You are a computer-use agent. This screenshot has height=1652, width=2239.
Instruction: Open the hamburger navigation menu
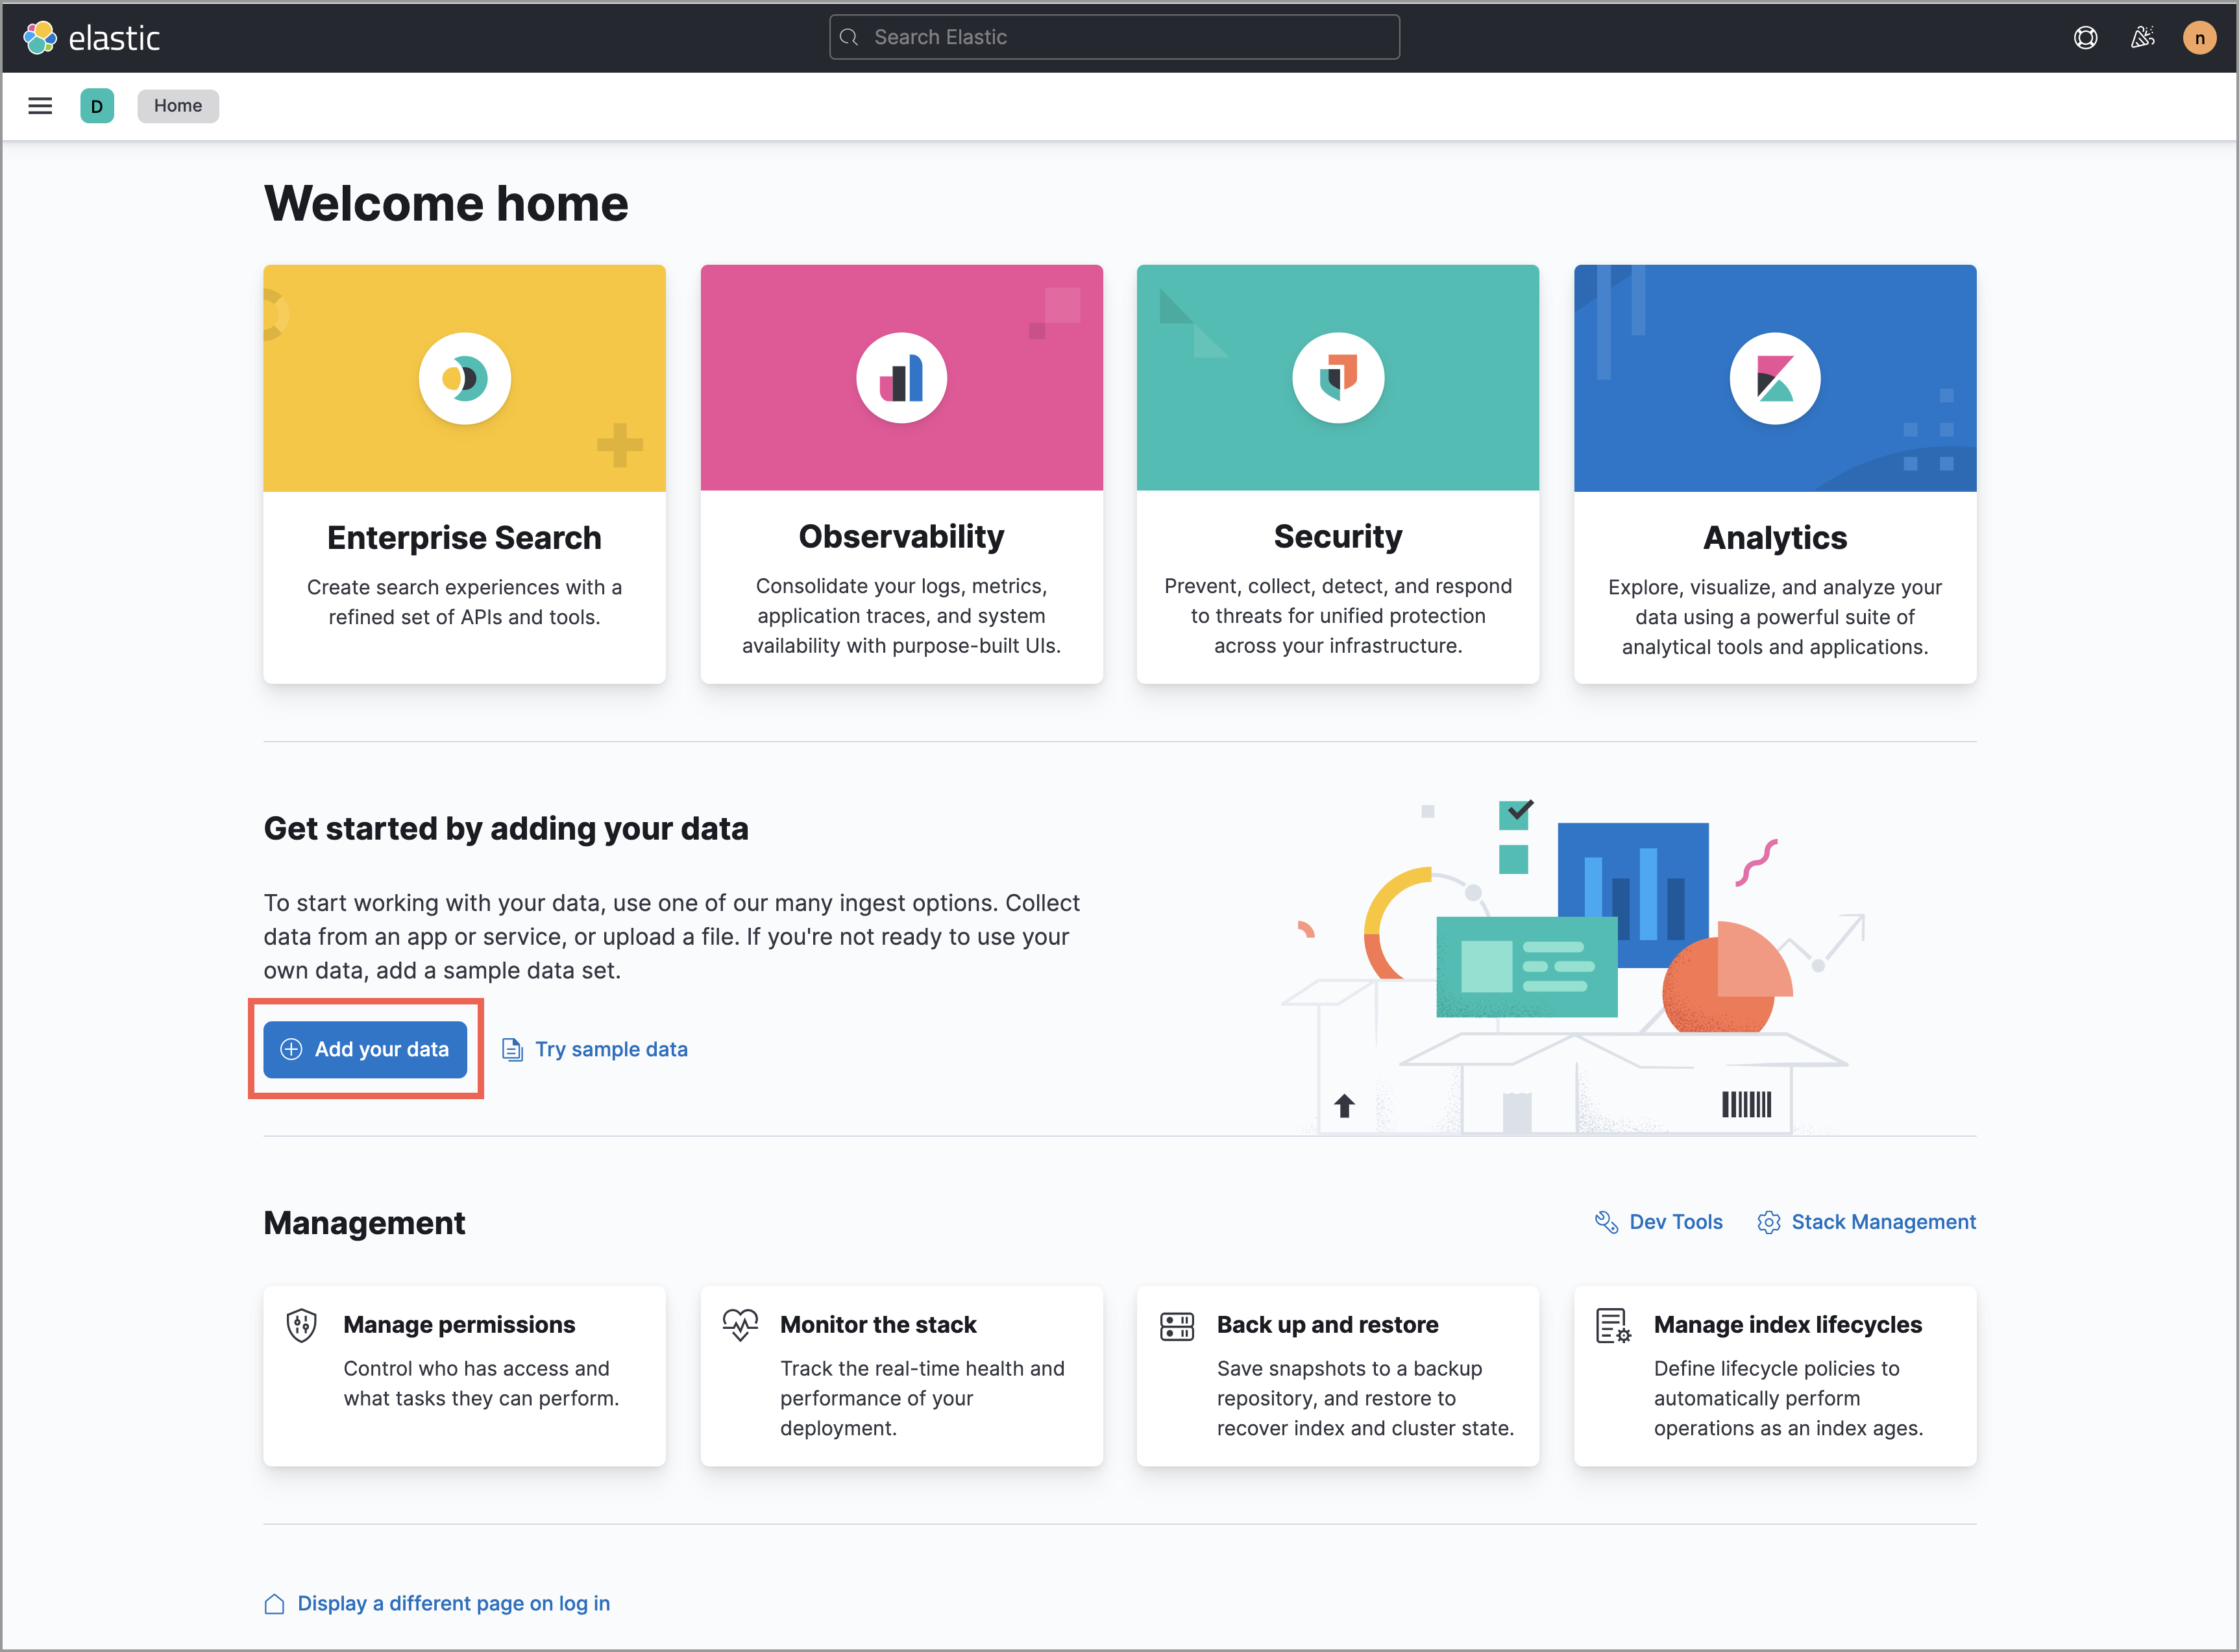pos(40,106)
